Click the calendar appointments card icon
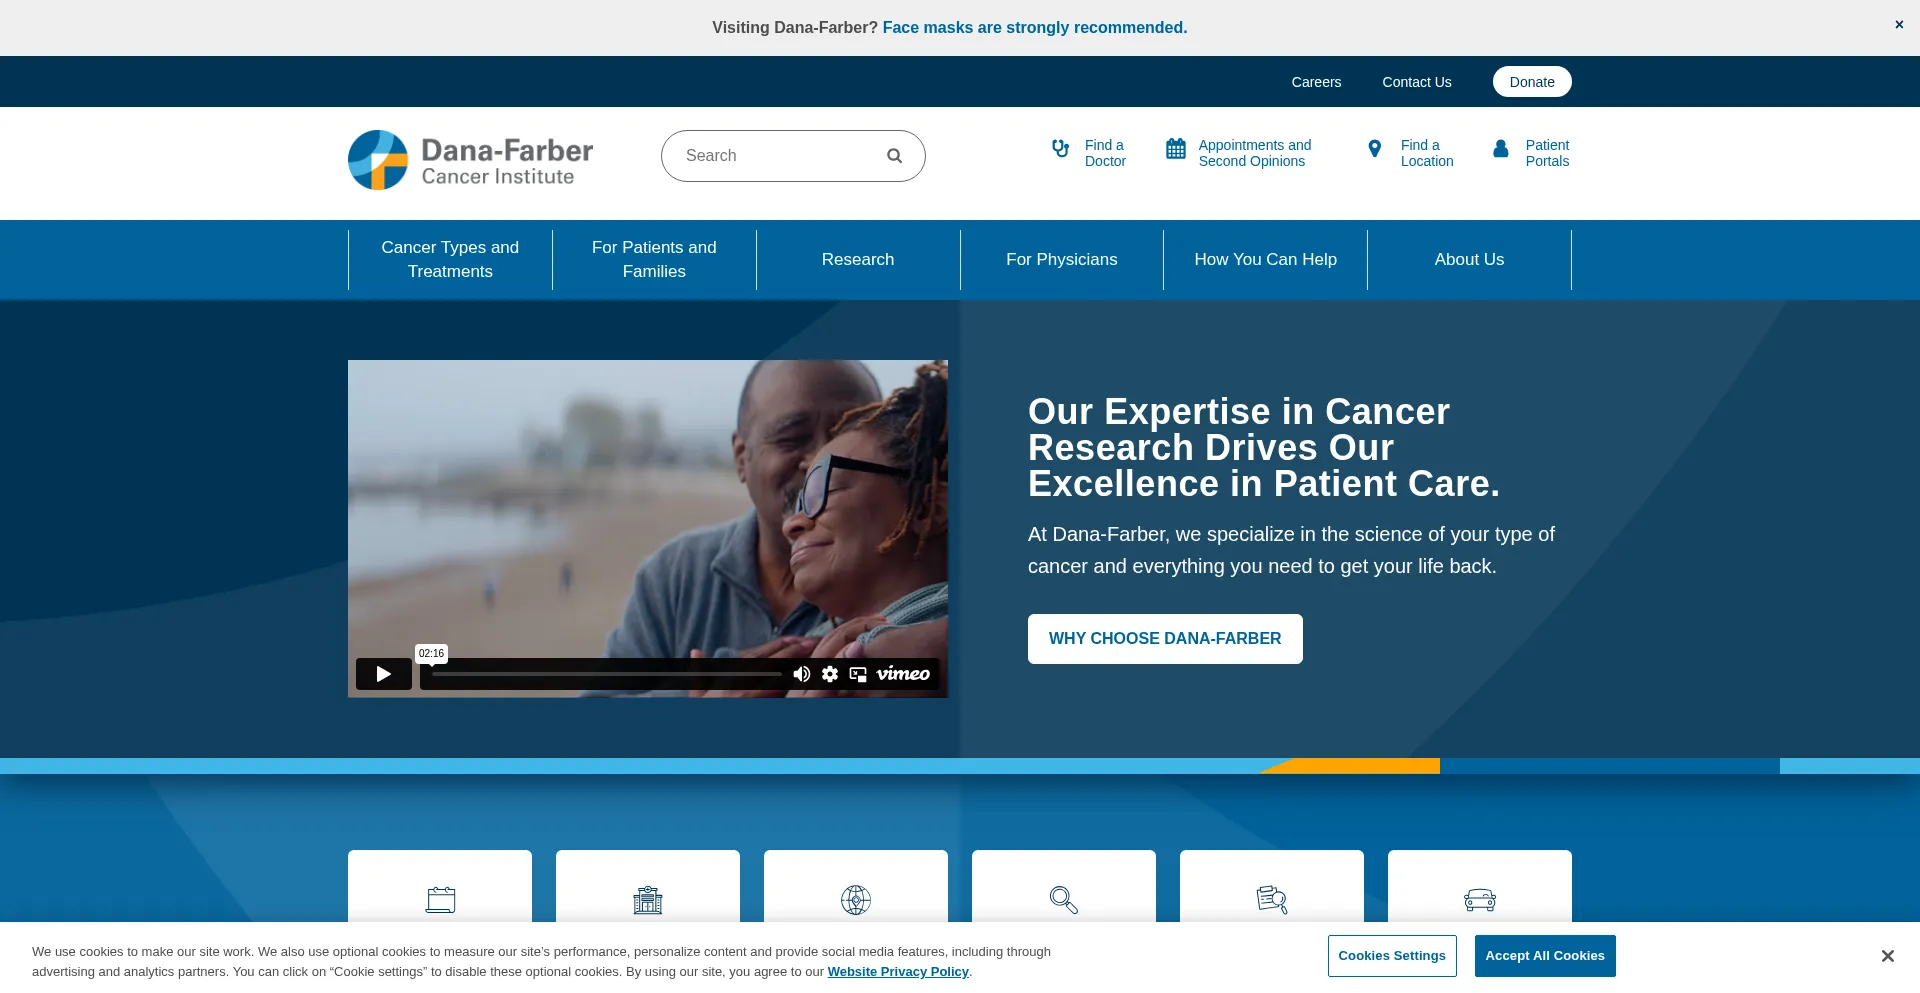This screenshot has width=1920, height=993. pos(440,900)
